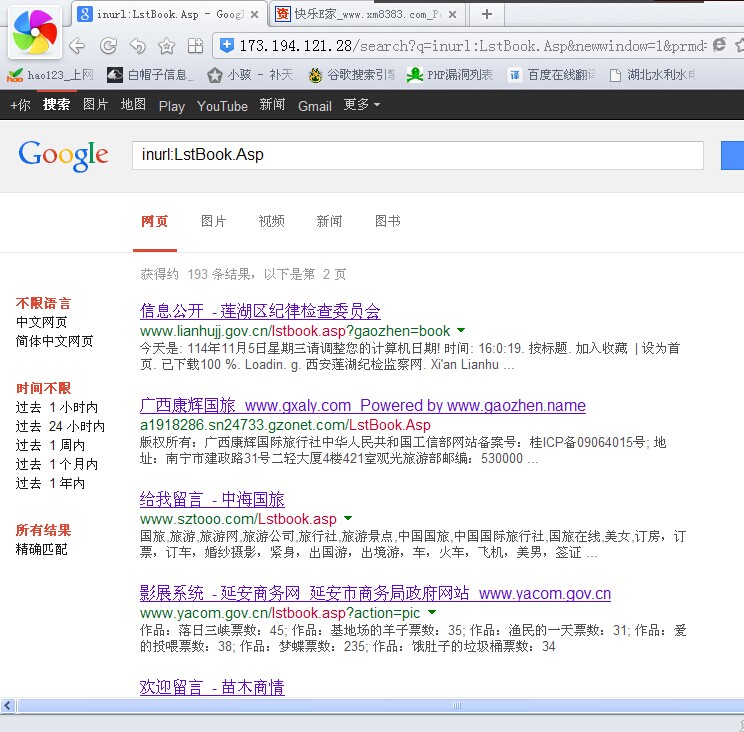Open 新闻 in Google black bar
Viewport: 744px width, 732px height.
pos(272,104)
